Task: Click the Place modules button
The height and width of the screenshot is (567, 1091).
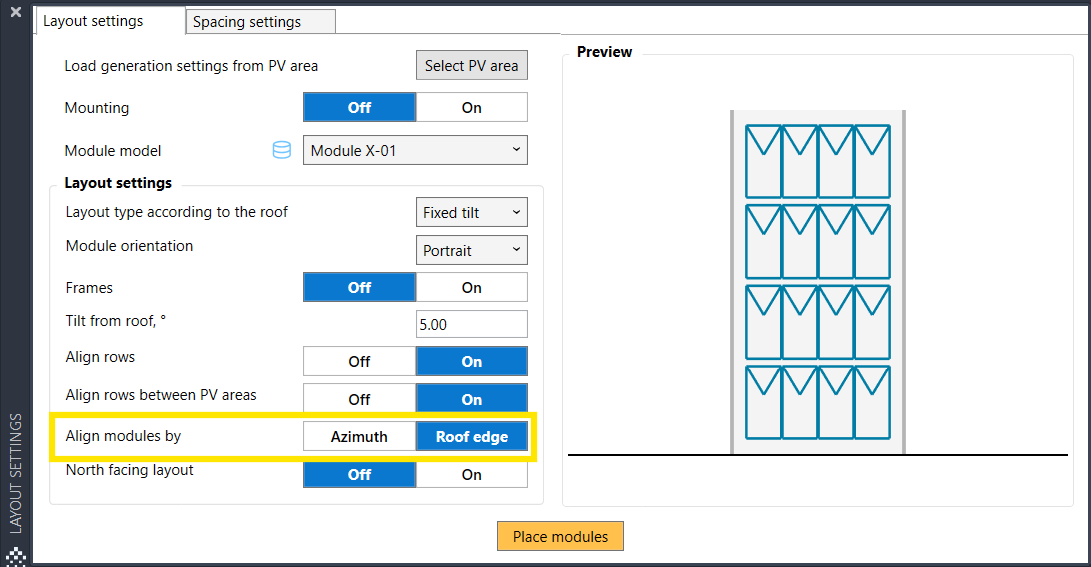Action: [x=560, y=536]
